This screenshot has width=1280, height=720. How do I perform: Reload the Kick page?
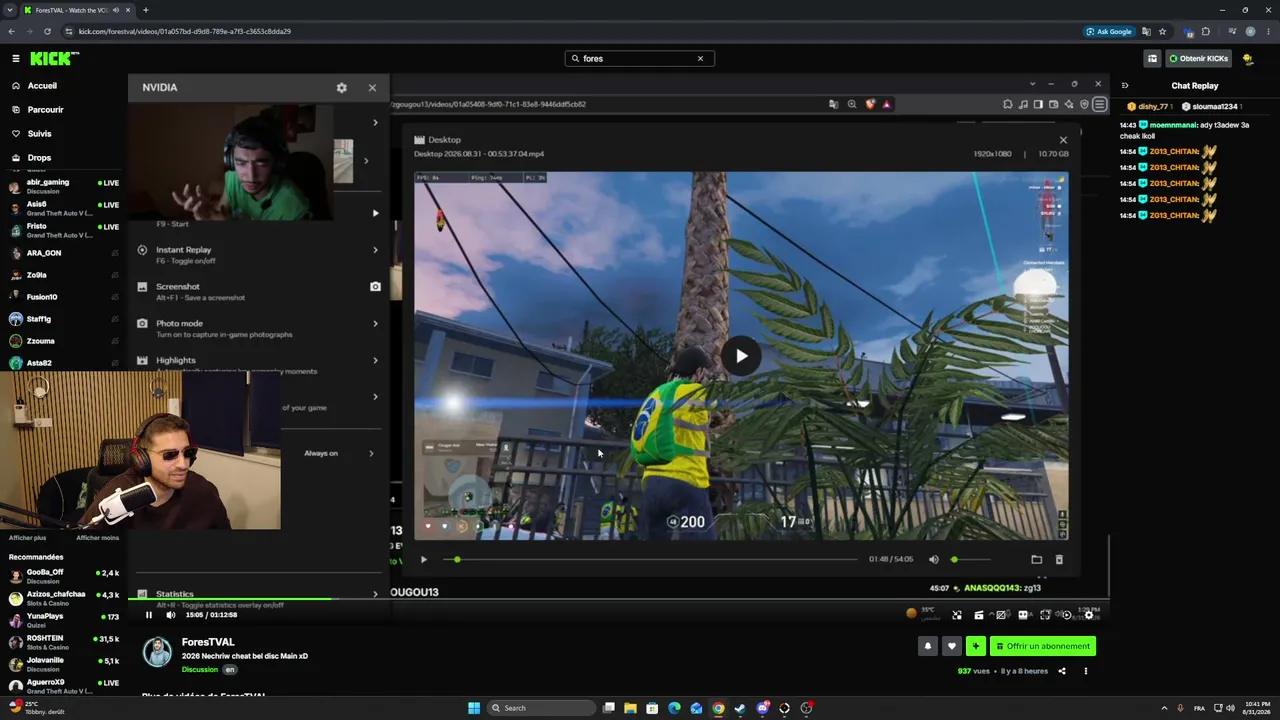pyautogui.click(x=47, y=32)
